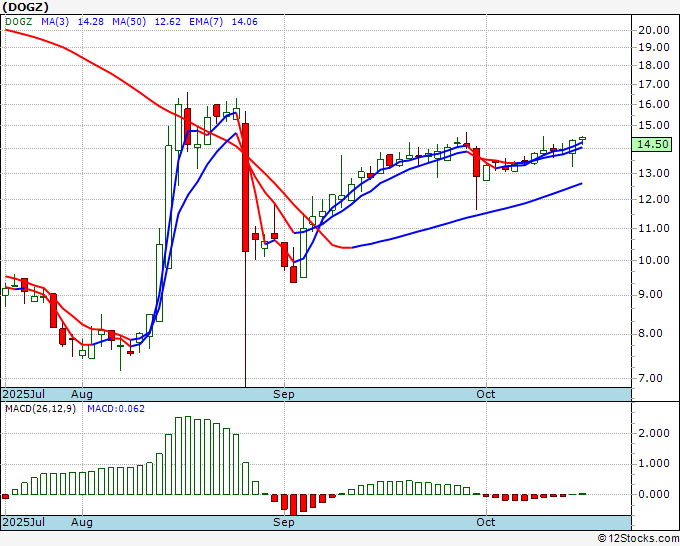Viewport: 680px width, 546px height.
Task: Click the 2.000 MACD axis label
Action: [654, 433]
